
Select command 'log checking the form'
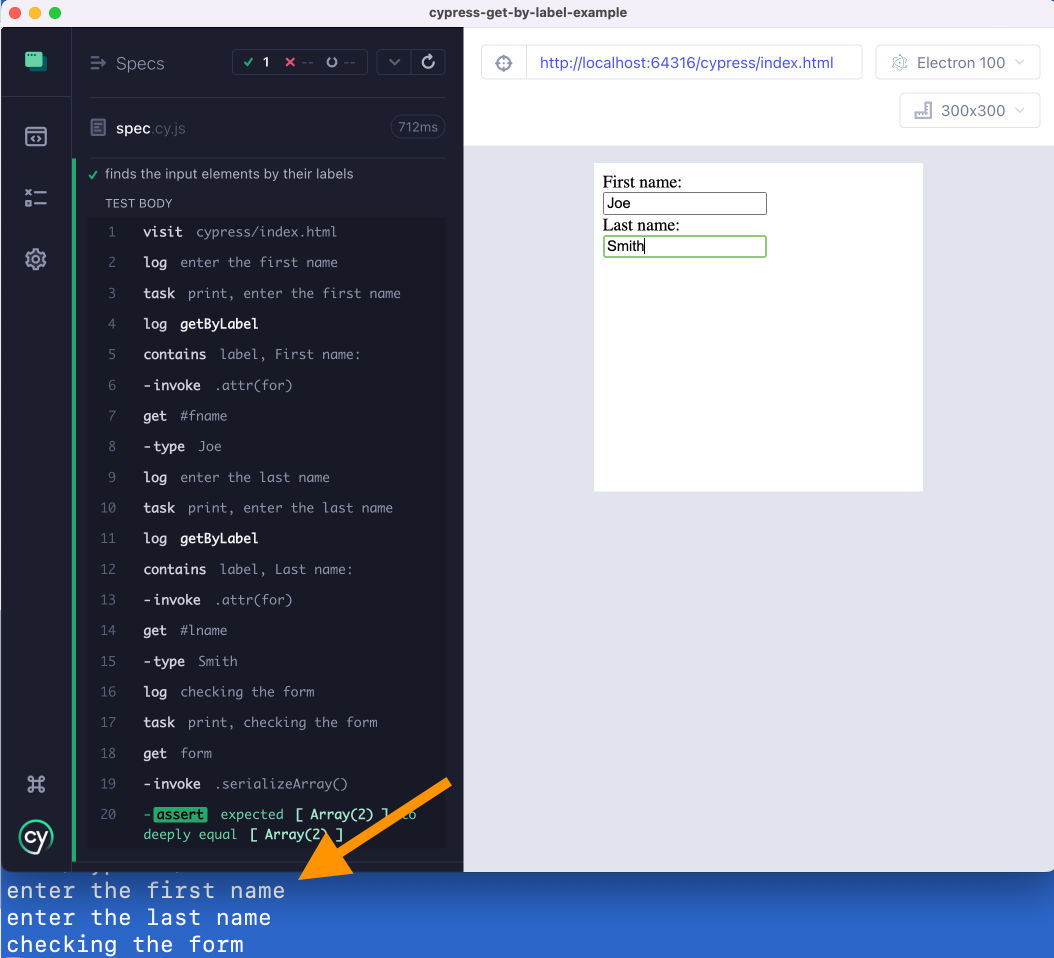tap(266, 692)
